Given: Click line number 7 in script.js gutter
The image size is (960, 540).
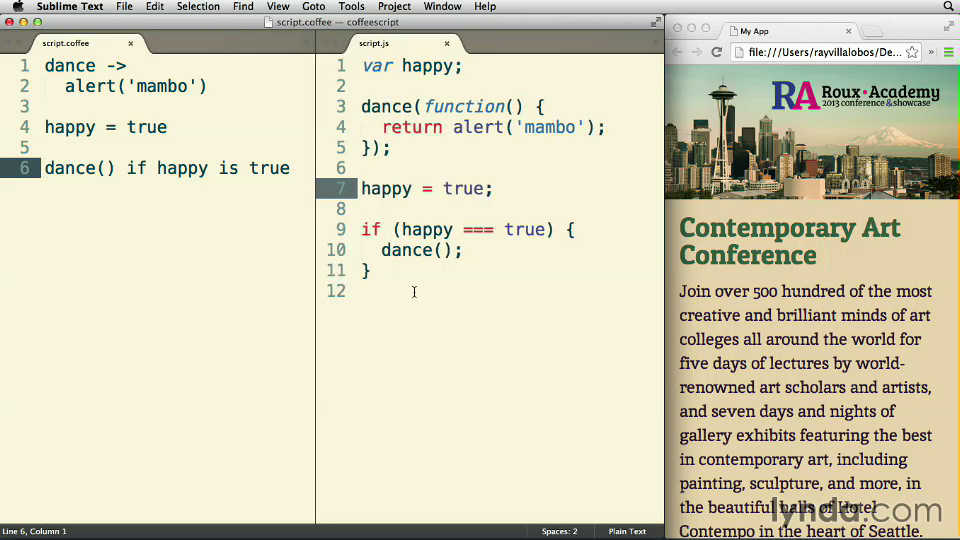Looking at the screenshot, I should click(340, 188).
